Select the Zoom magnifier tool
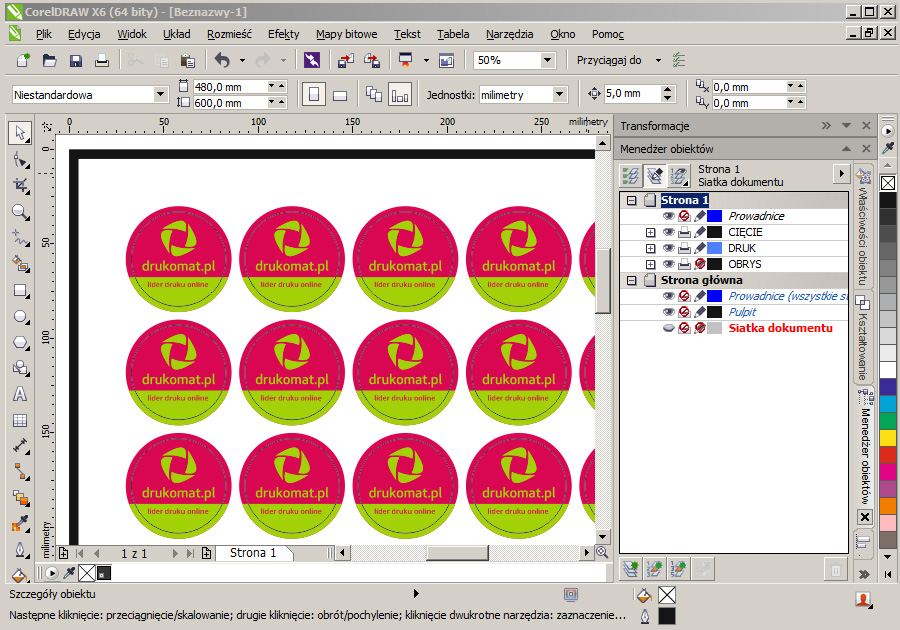The image size is (900, 630). tap(20, 212)
